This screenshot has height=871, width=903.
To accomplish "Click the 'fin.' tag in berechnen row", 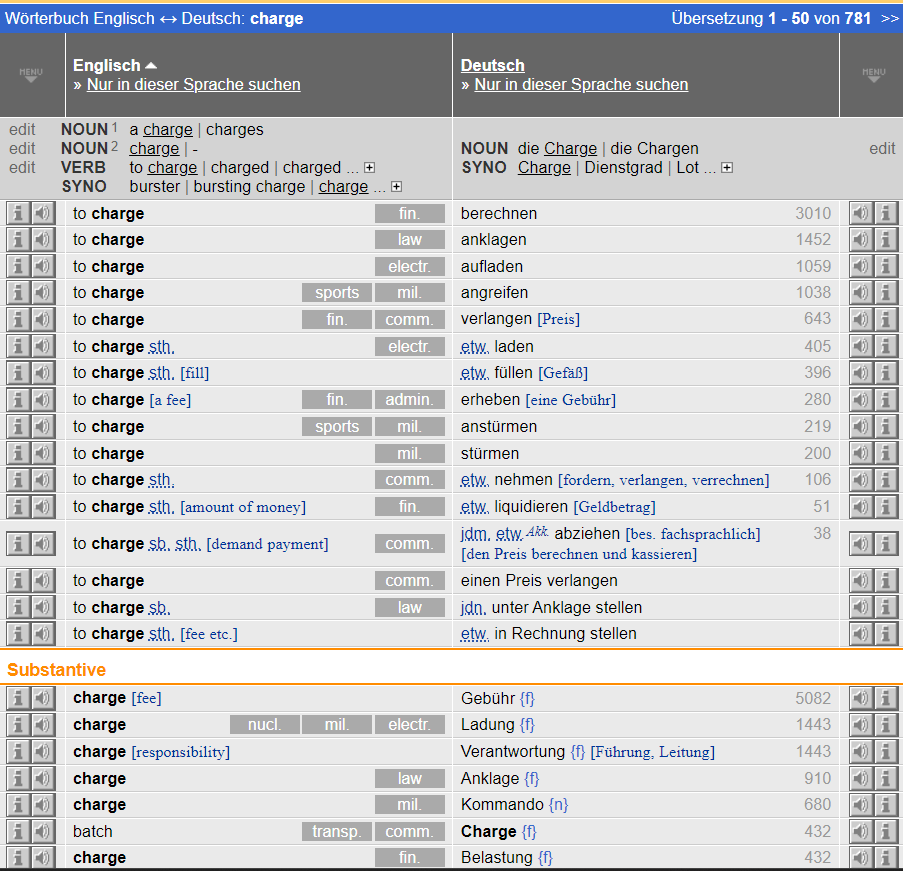I will coord(409,213).
